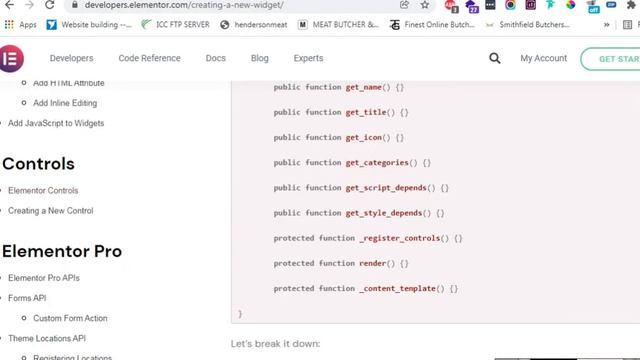Bookmark this page with the star icon
Viewport: 640px width, 360px height.
pos(425,5)
